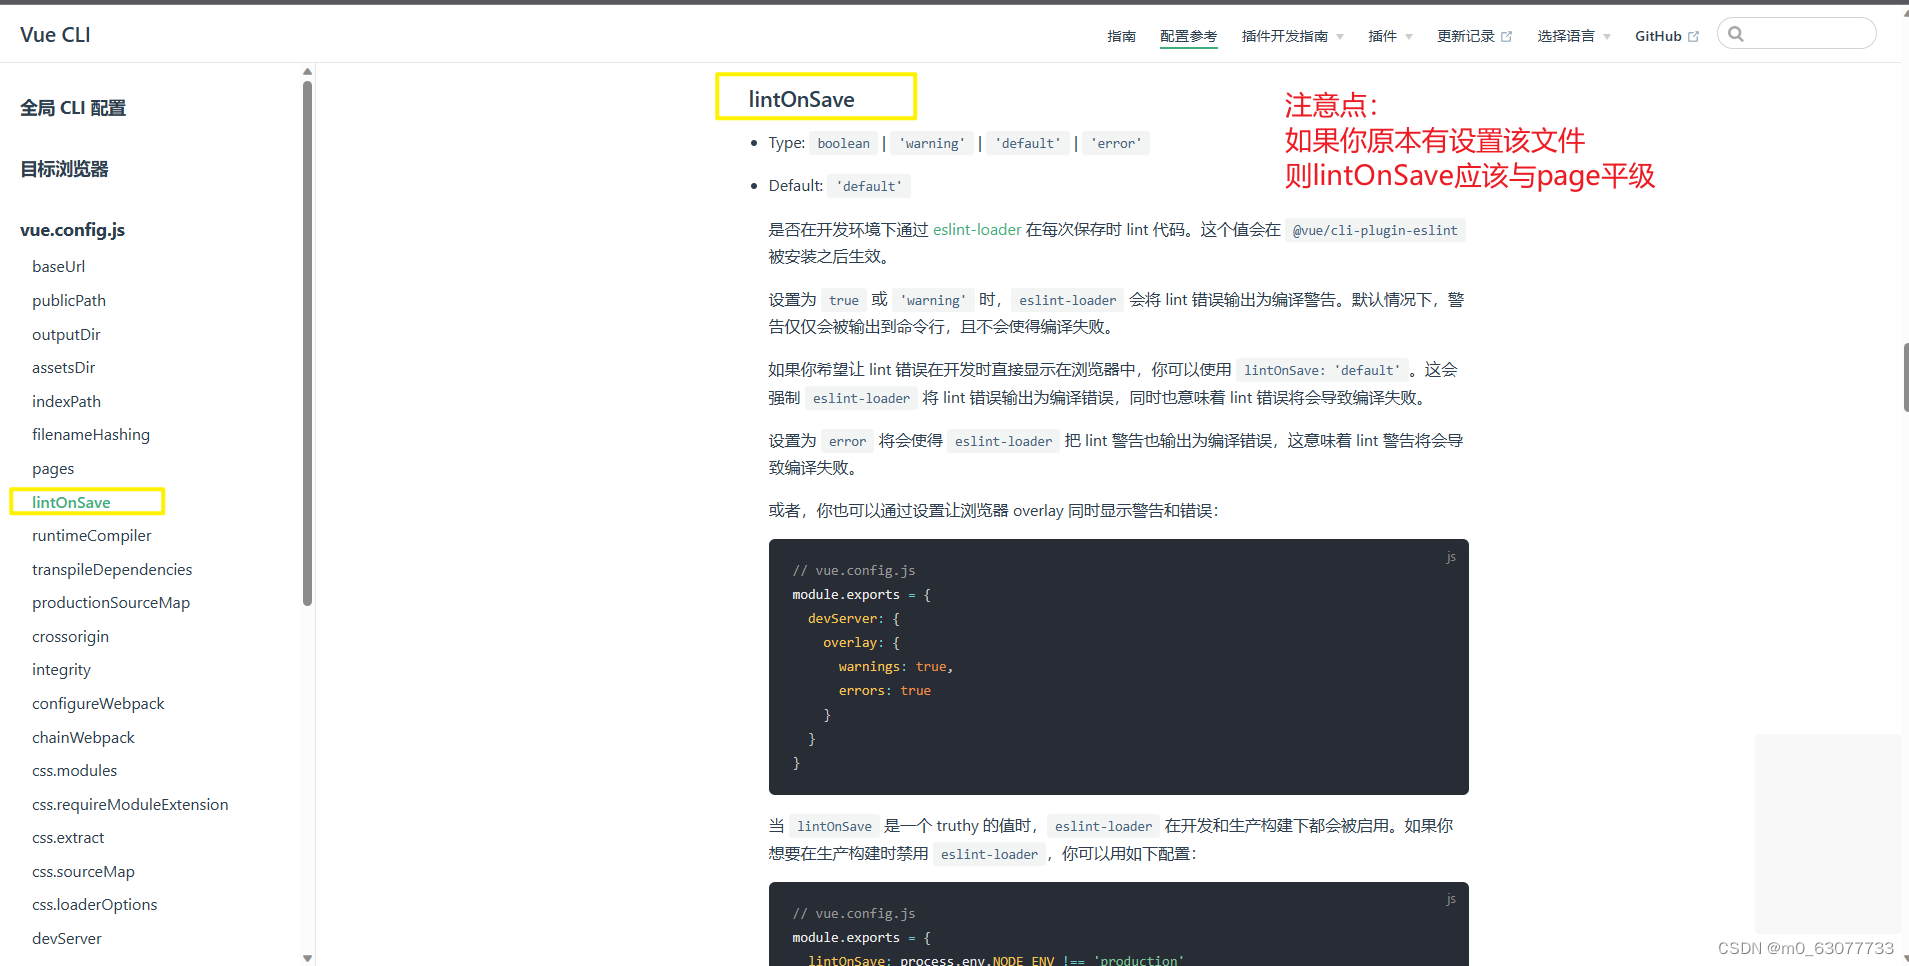Go to pages in the sidebar

click(x=53, y=469)
